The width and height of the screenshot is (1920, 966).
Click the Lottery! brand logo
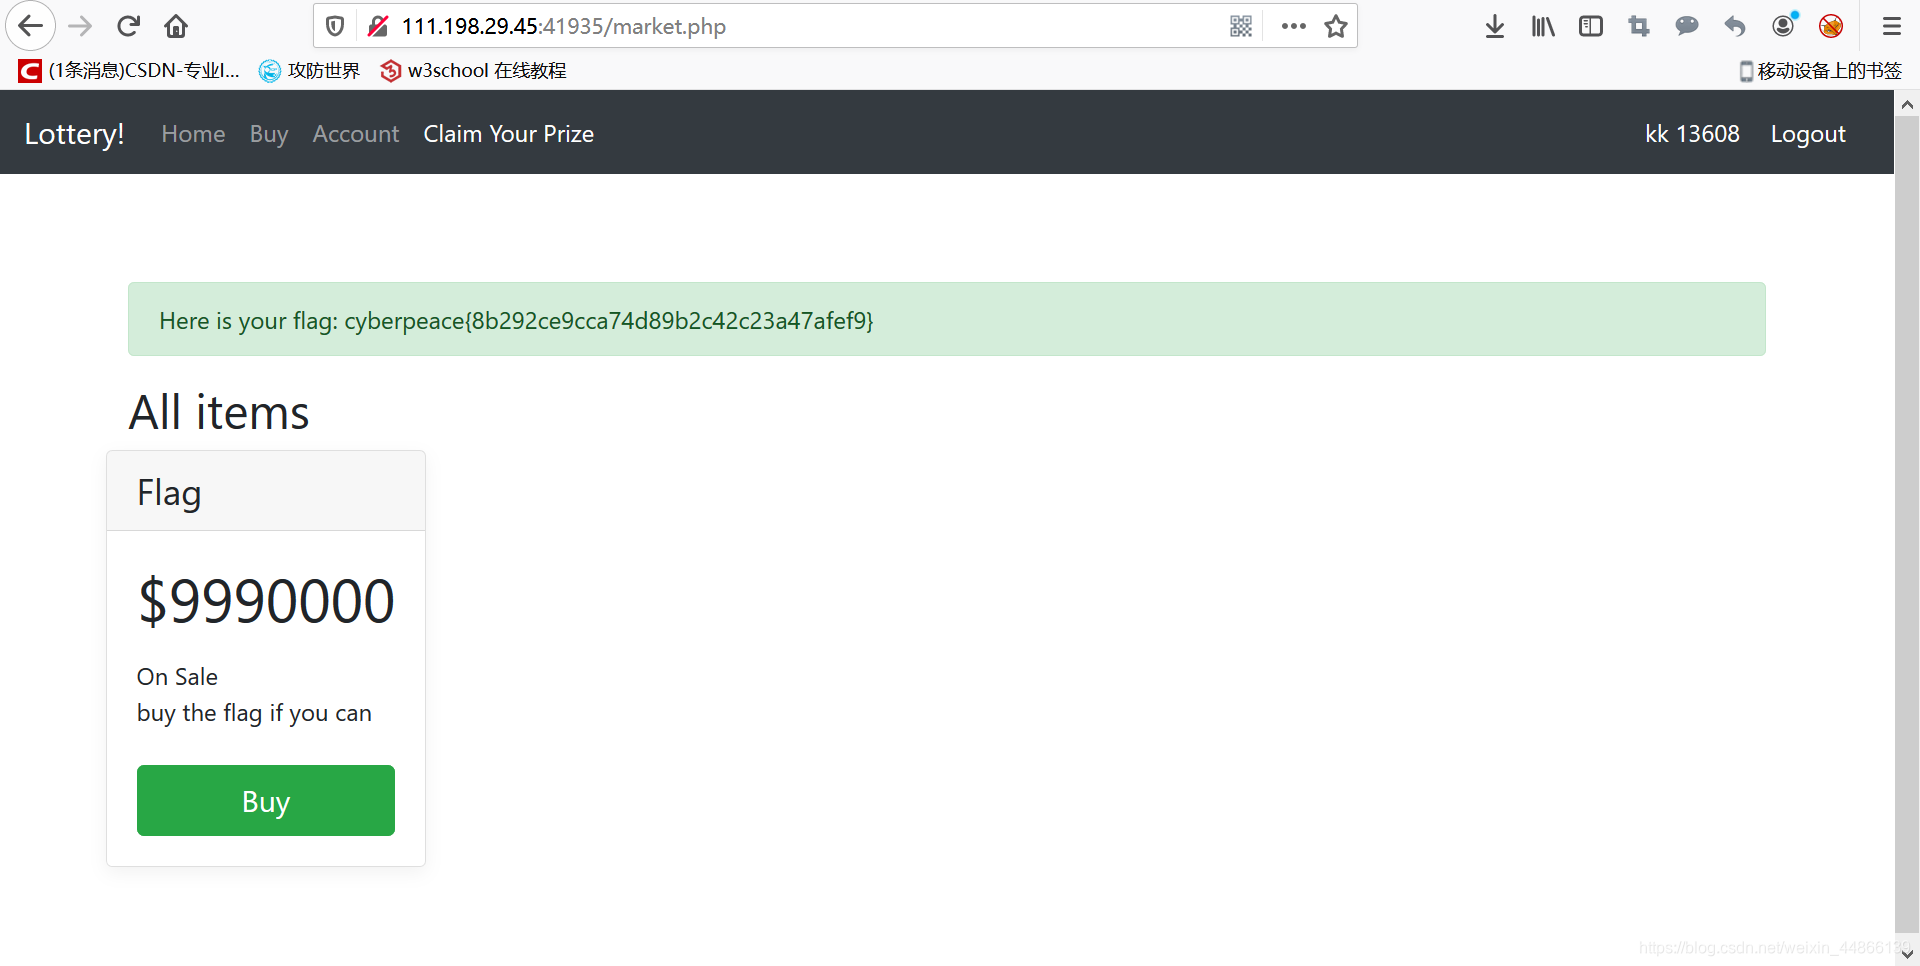74,133
